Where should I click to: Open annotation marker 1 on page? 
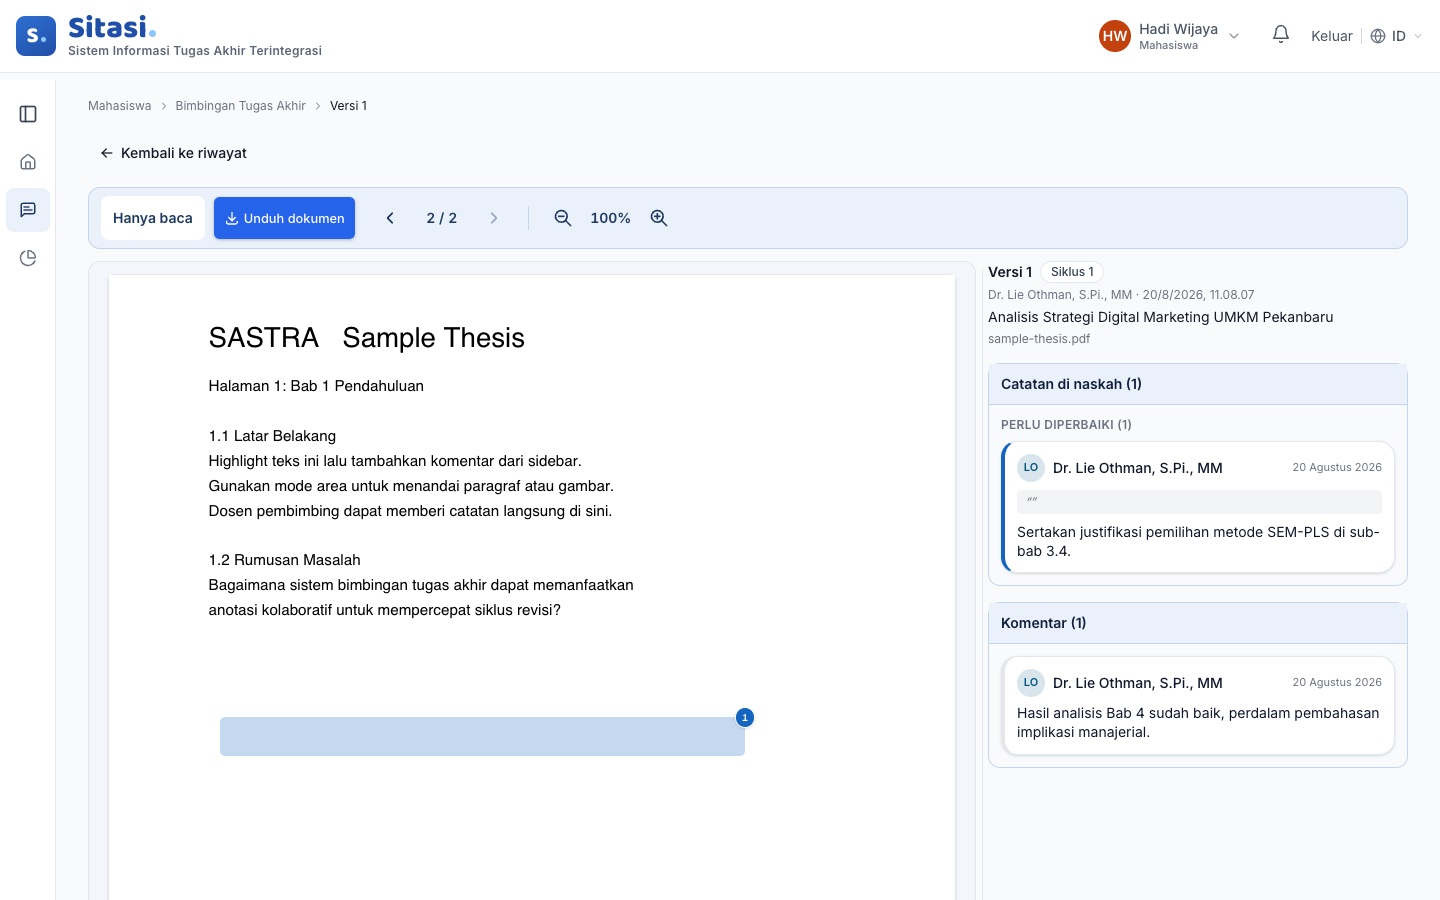pos(745,717)
